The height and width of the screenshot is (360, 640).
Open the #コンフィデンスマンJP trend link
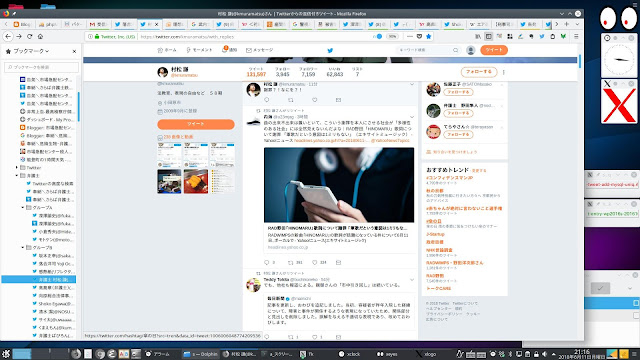(449, 178)
